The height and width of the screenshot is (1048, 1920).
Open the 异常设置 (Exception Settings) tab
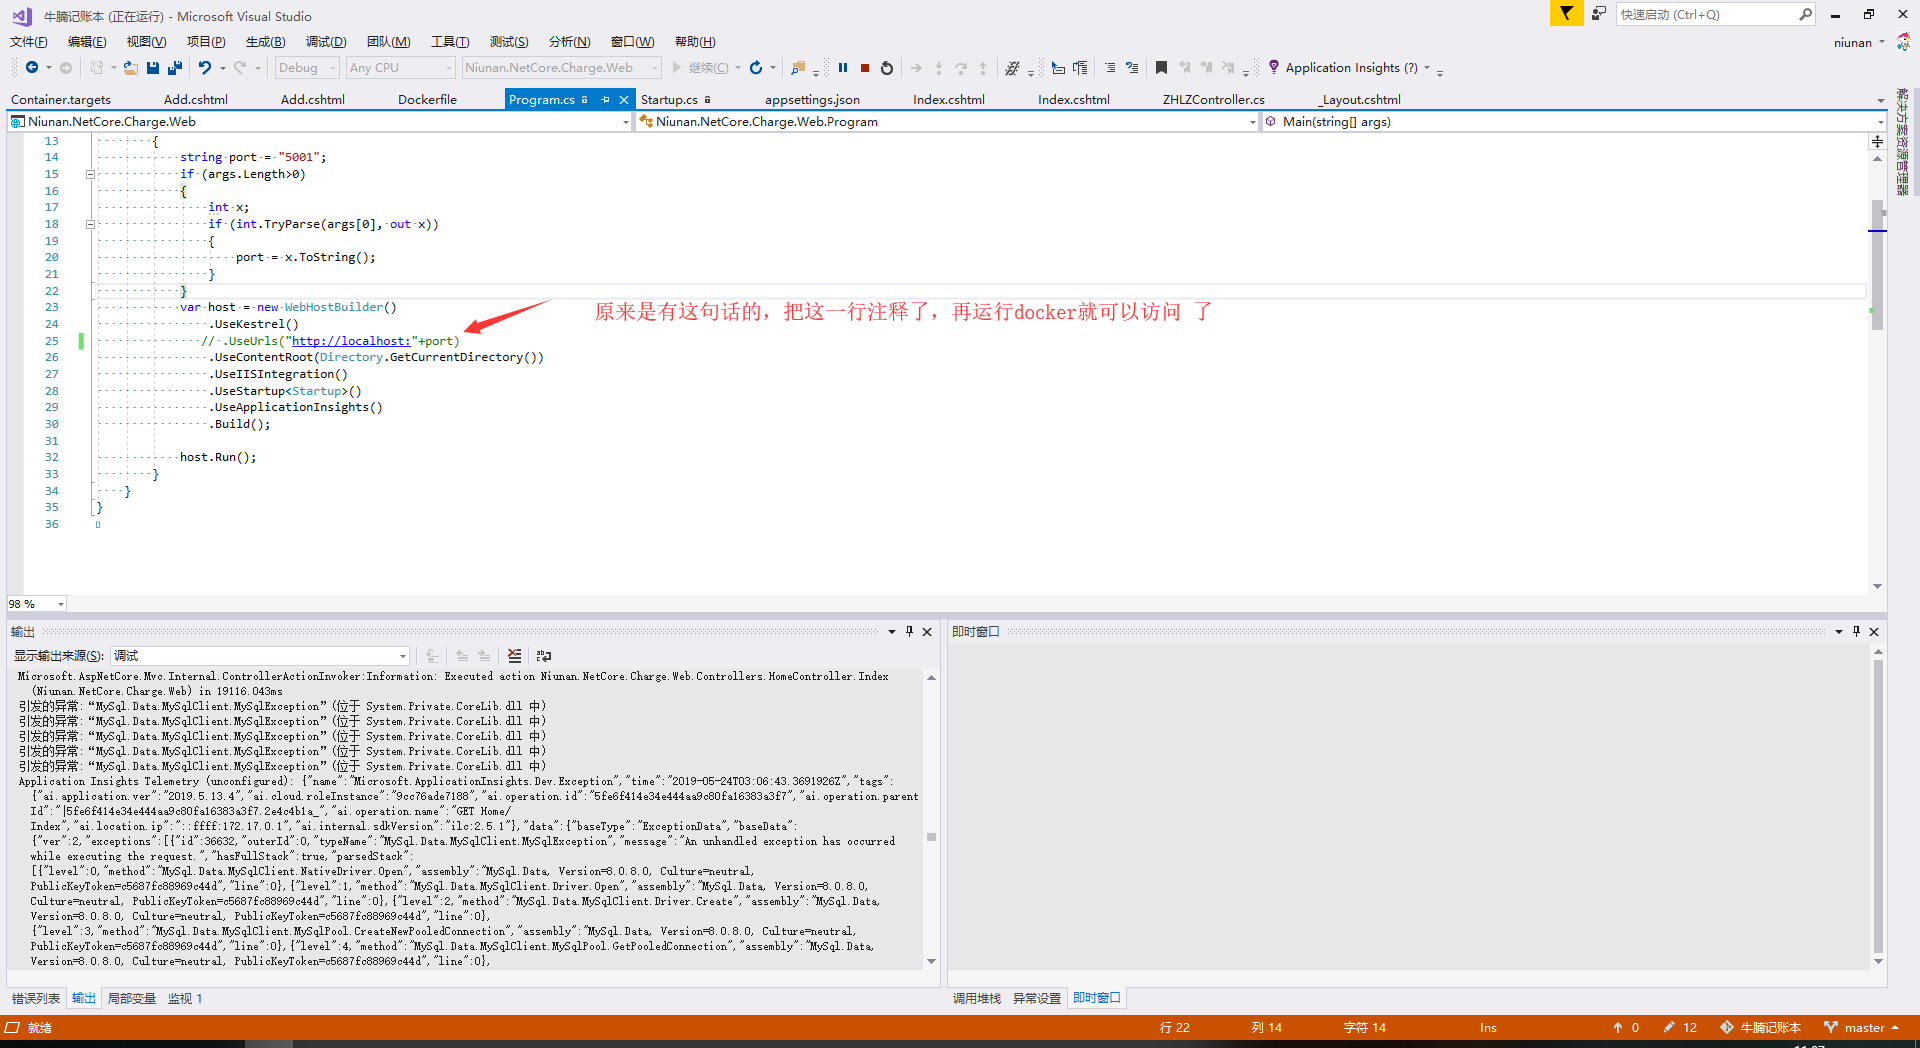pos(1037,999)
